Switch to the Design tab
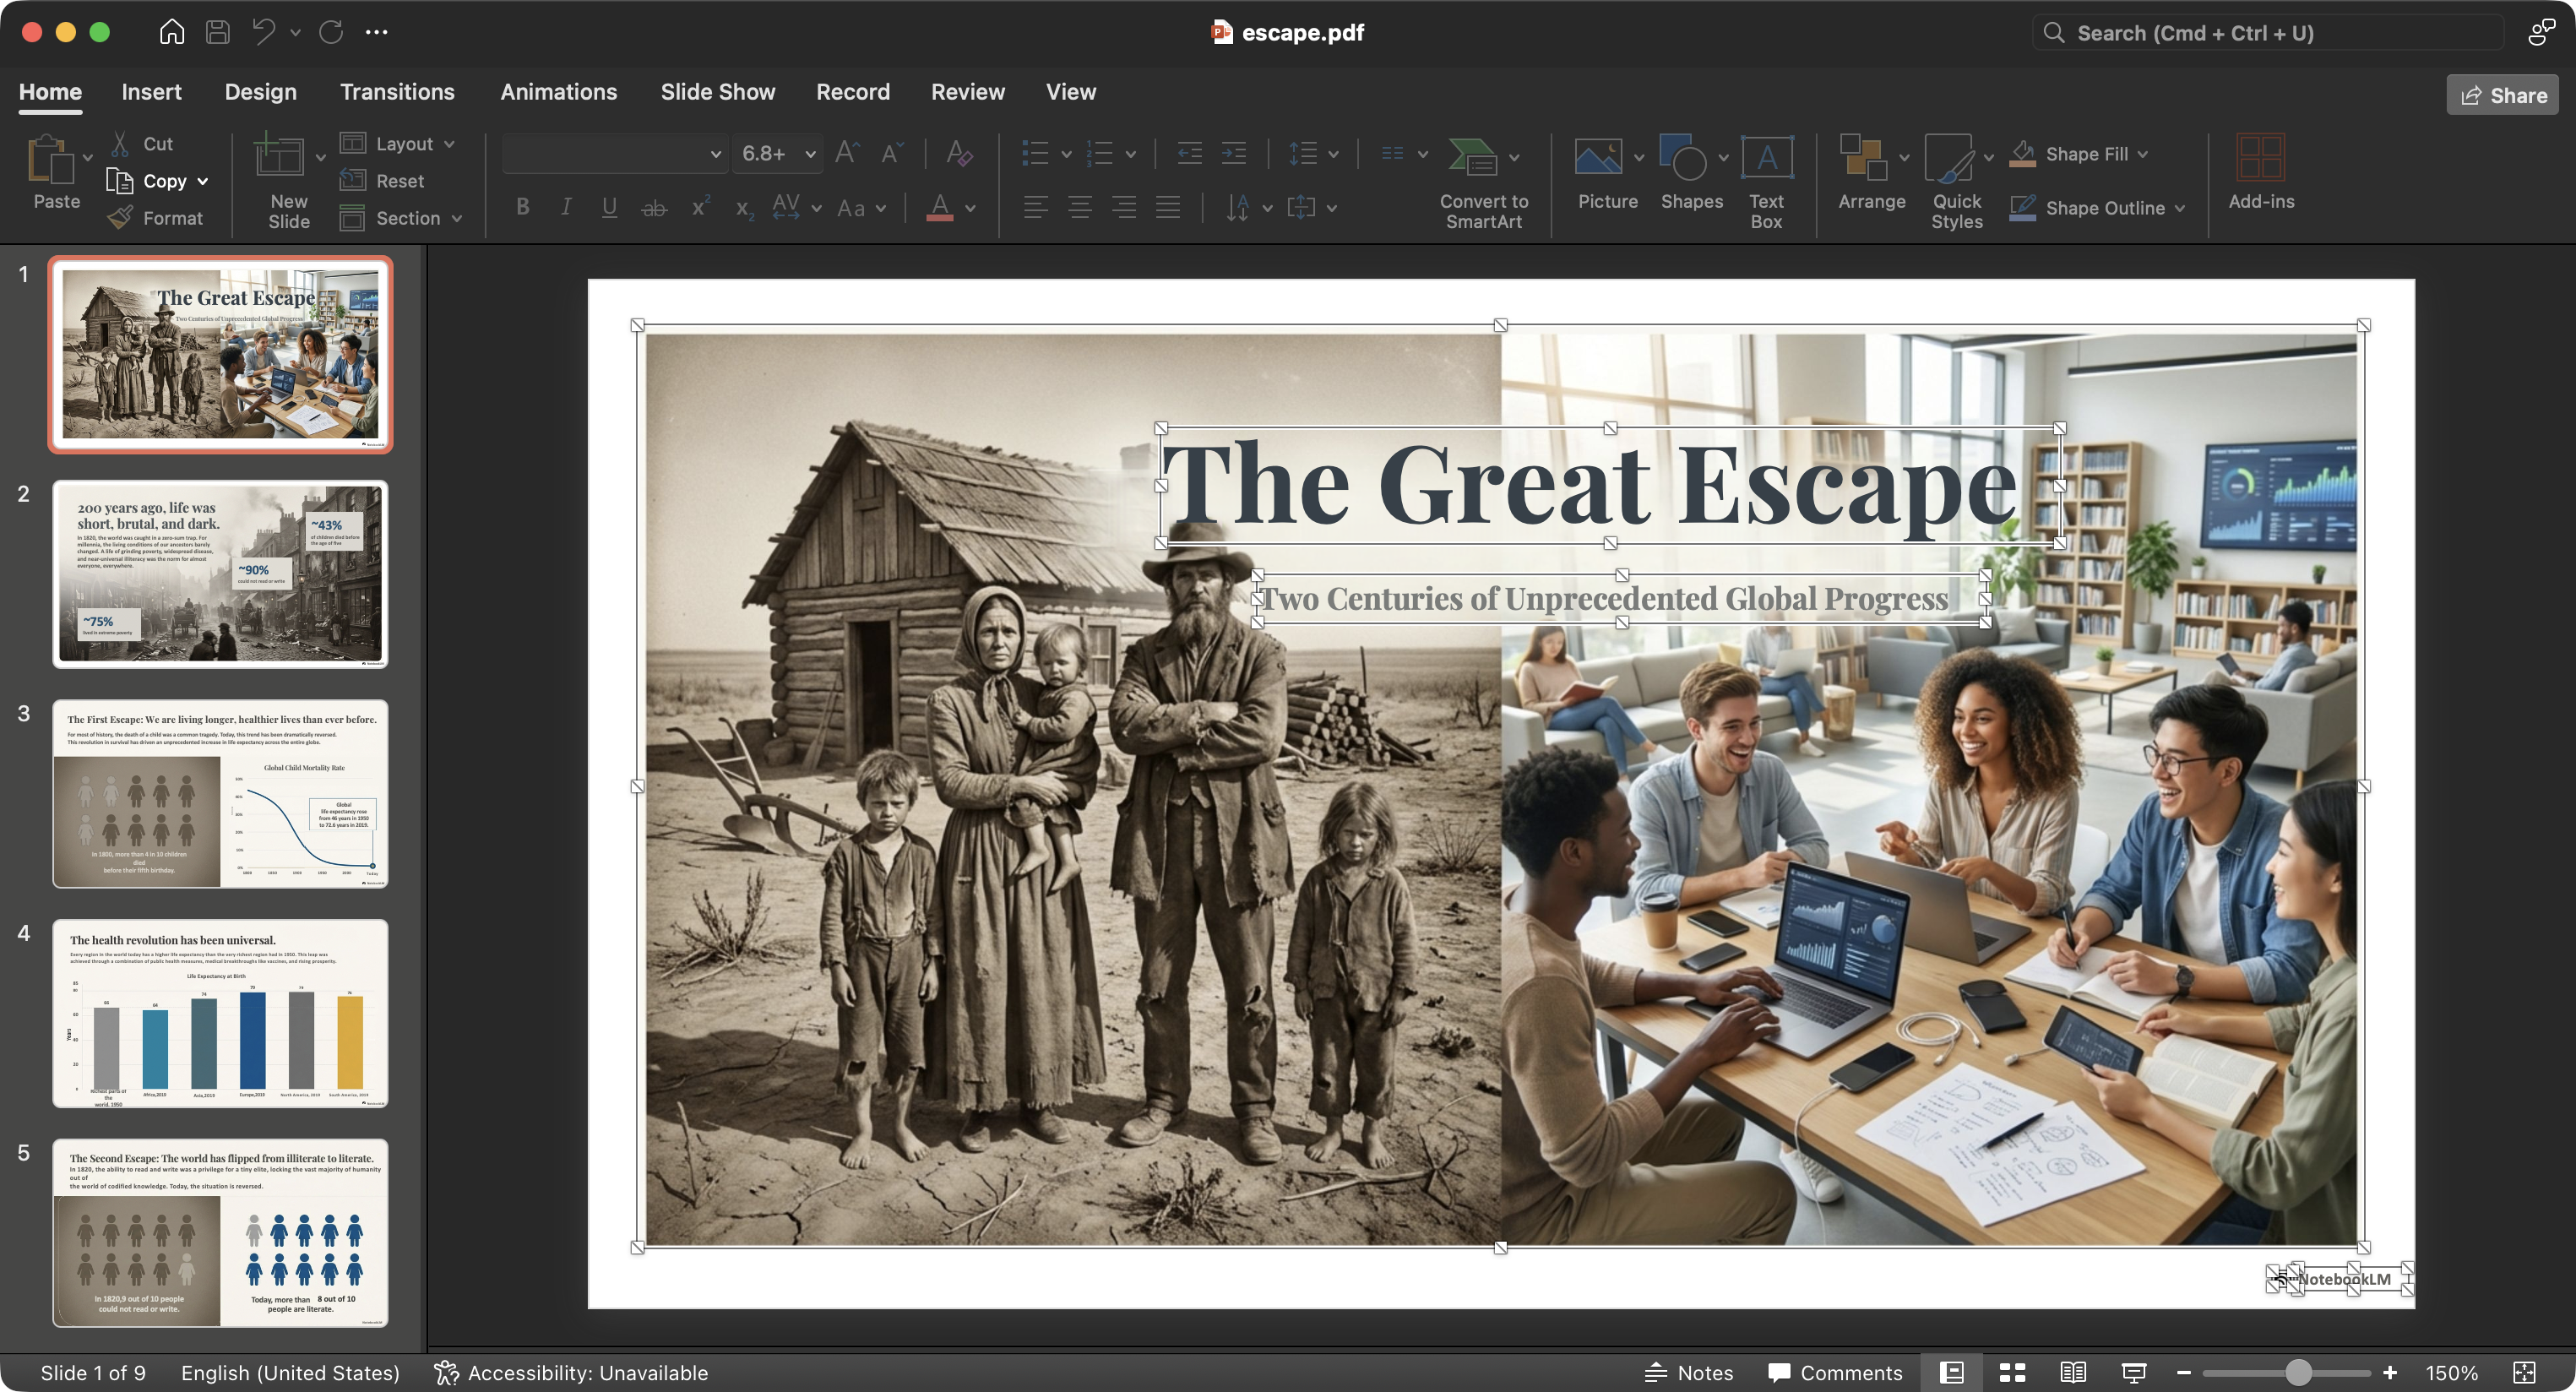The width and height of the screenshot is (2576, 1392). [x=260, y=92]
